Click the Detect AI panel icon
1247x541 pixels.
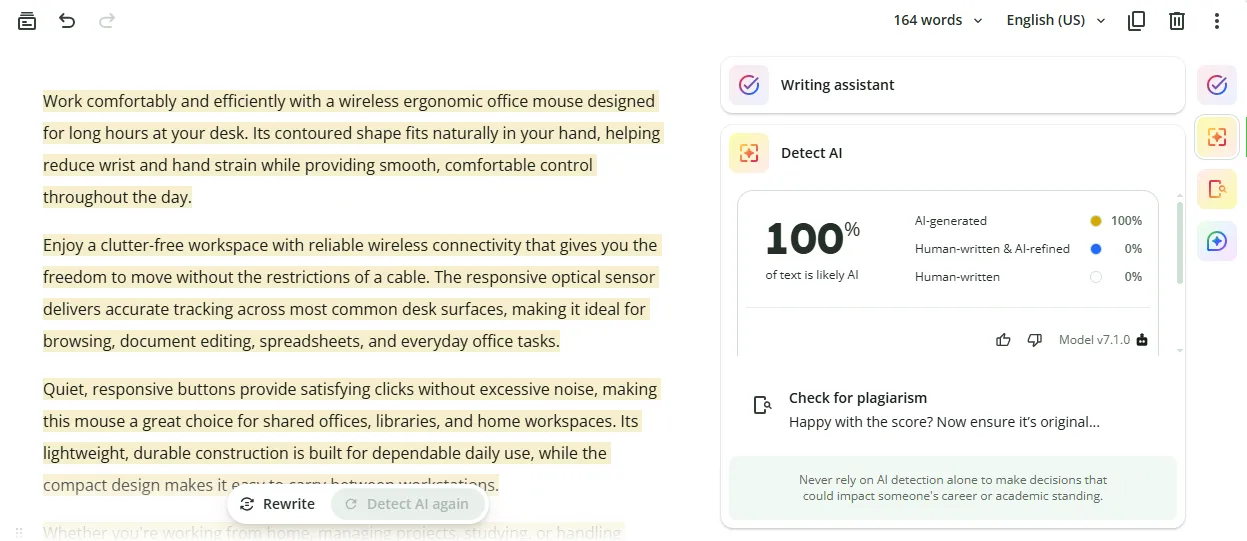click(x=749, y=153)
